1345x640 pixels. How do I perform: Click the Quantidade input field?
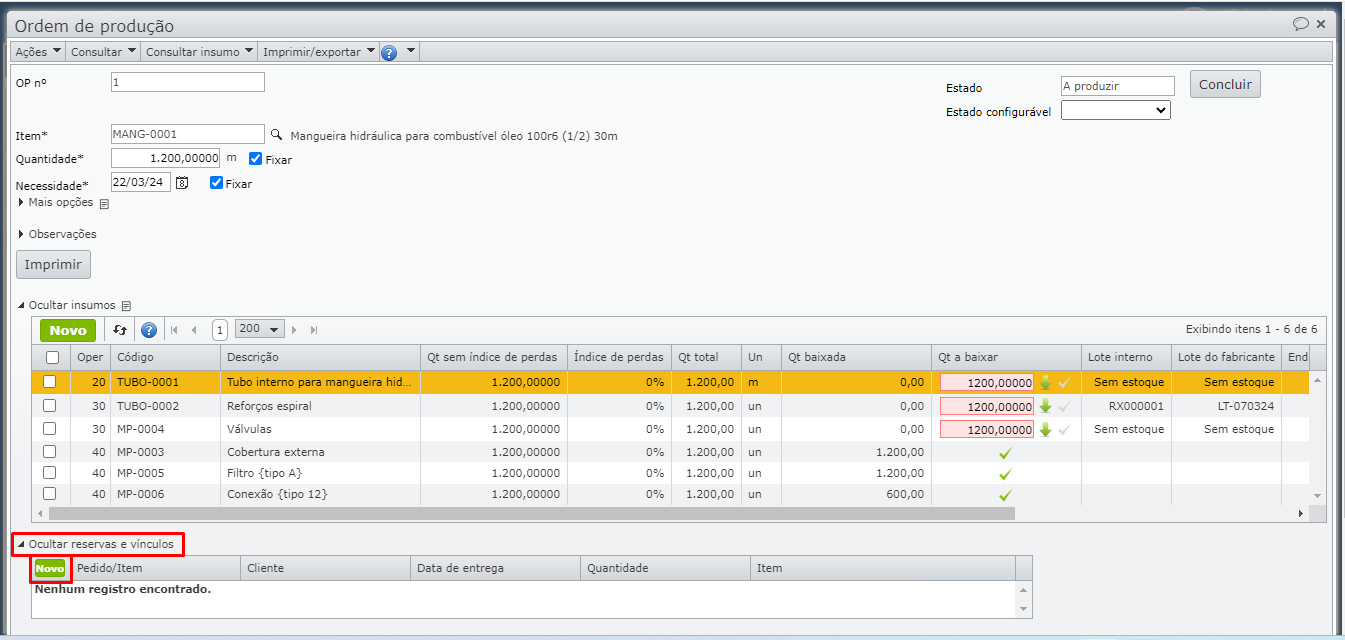166,158
